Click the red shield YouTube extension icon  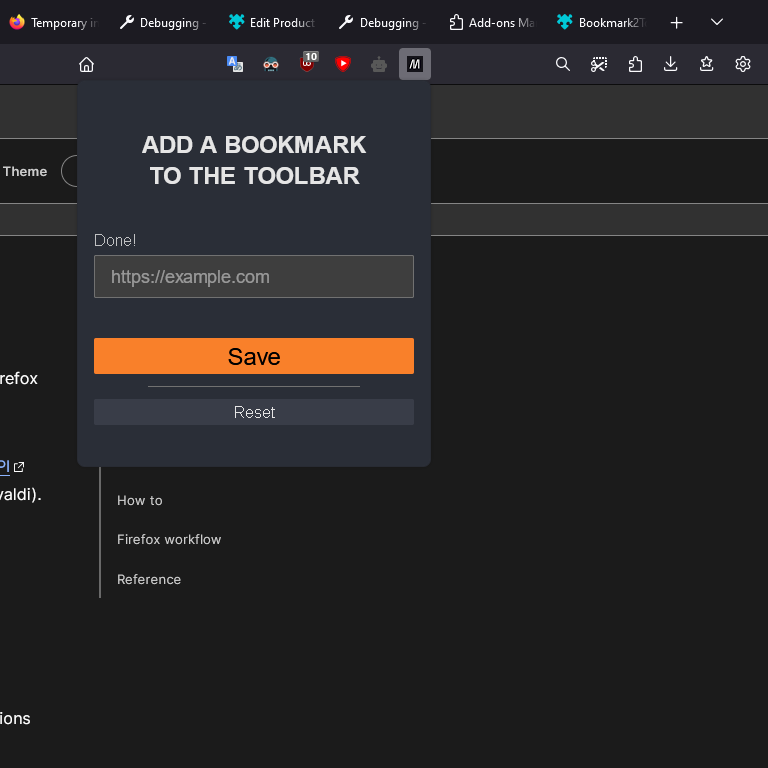343,64
